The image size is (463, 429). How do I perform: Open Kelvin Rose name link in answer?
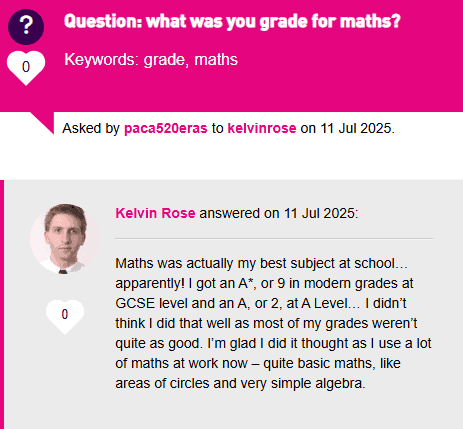click(155, 213)
